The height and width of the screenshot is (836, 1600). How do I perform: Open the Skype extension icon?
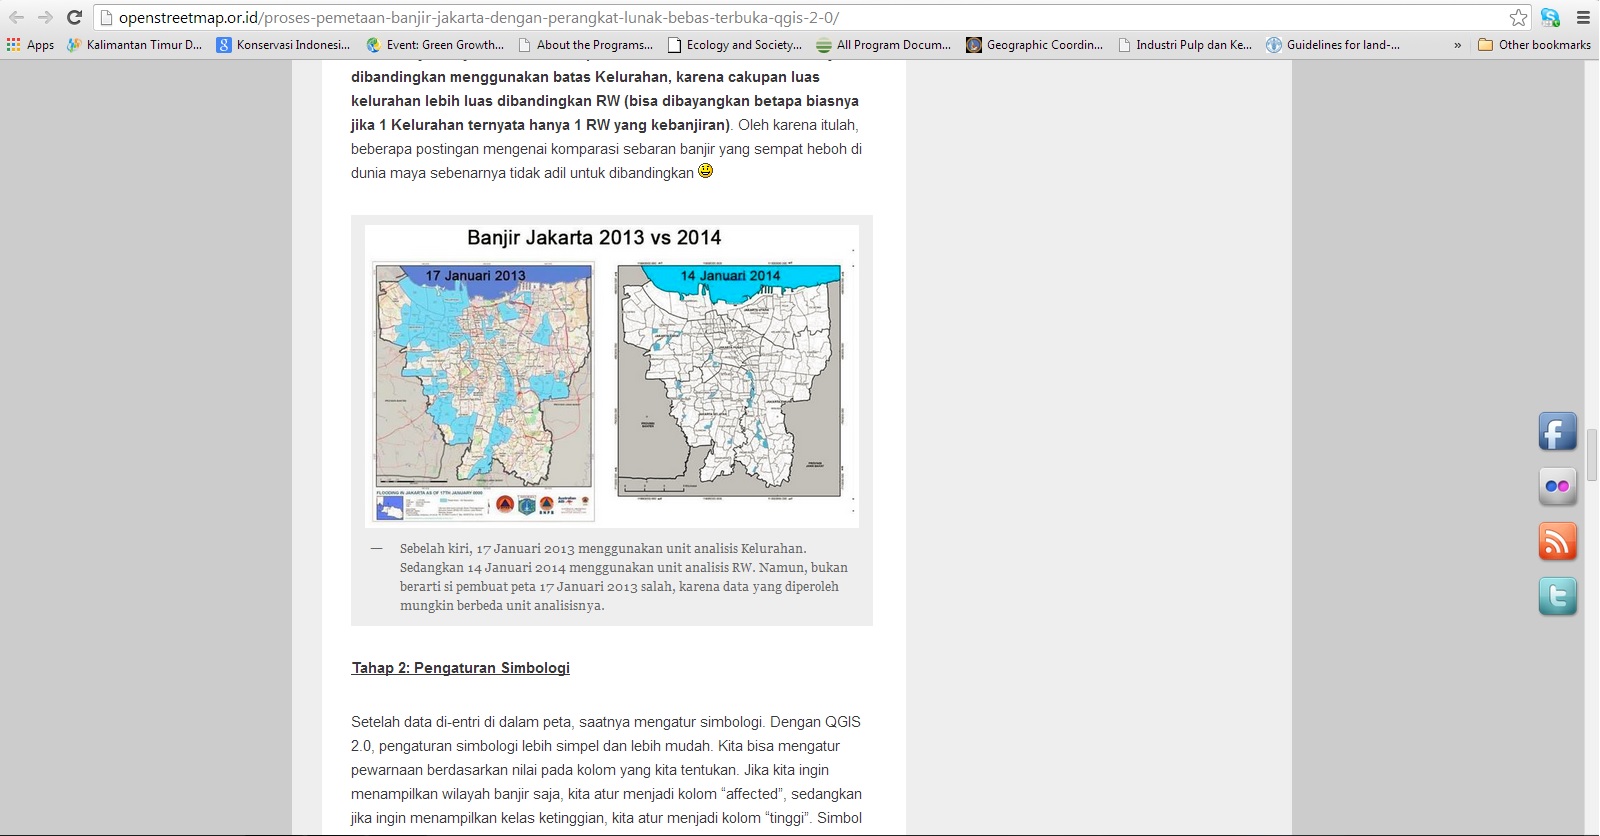1550,17
